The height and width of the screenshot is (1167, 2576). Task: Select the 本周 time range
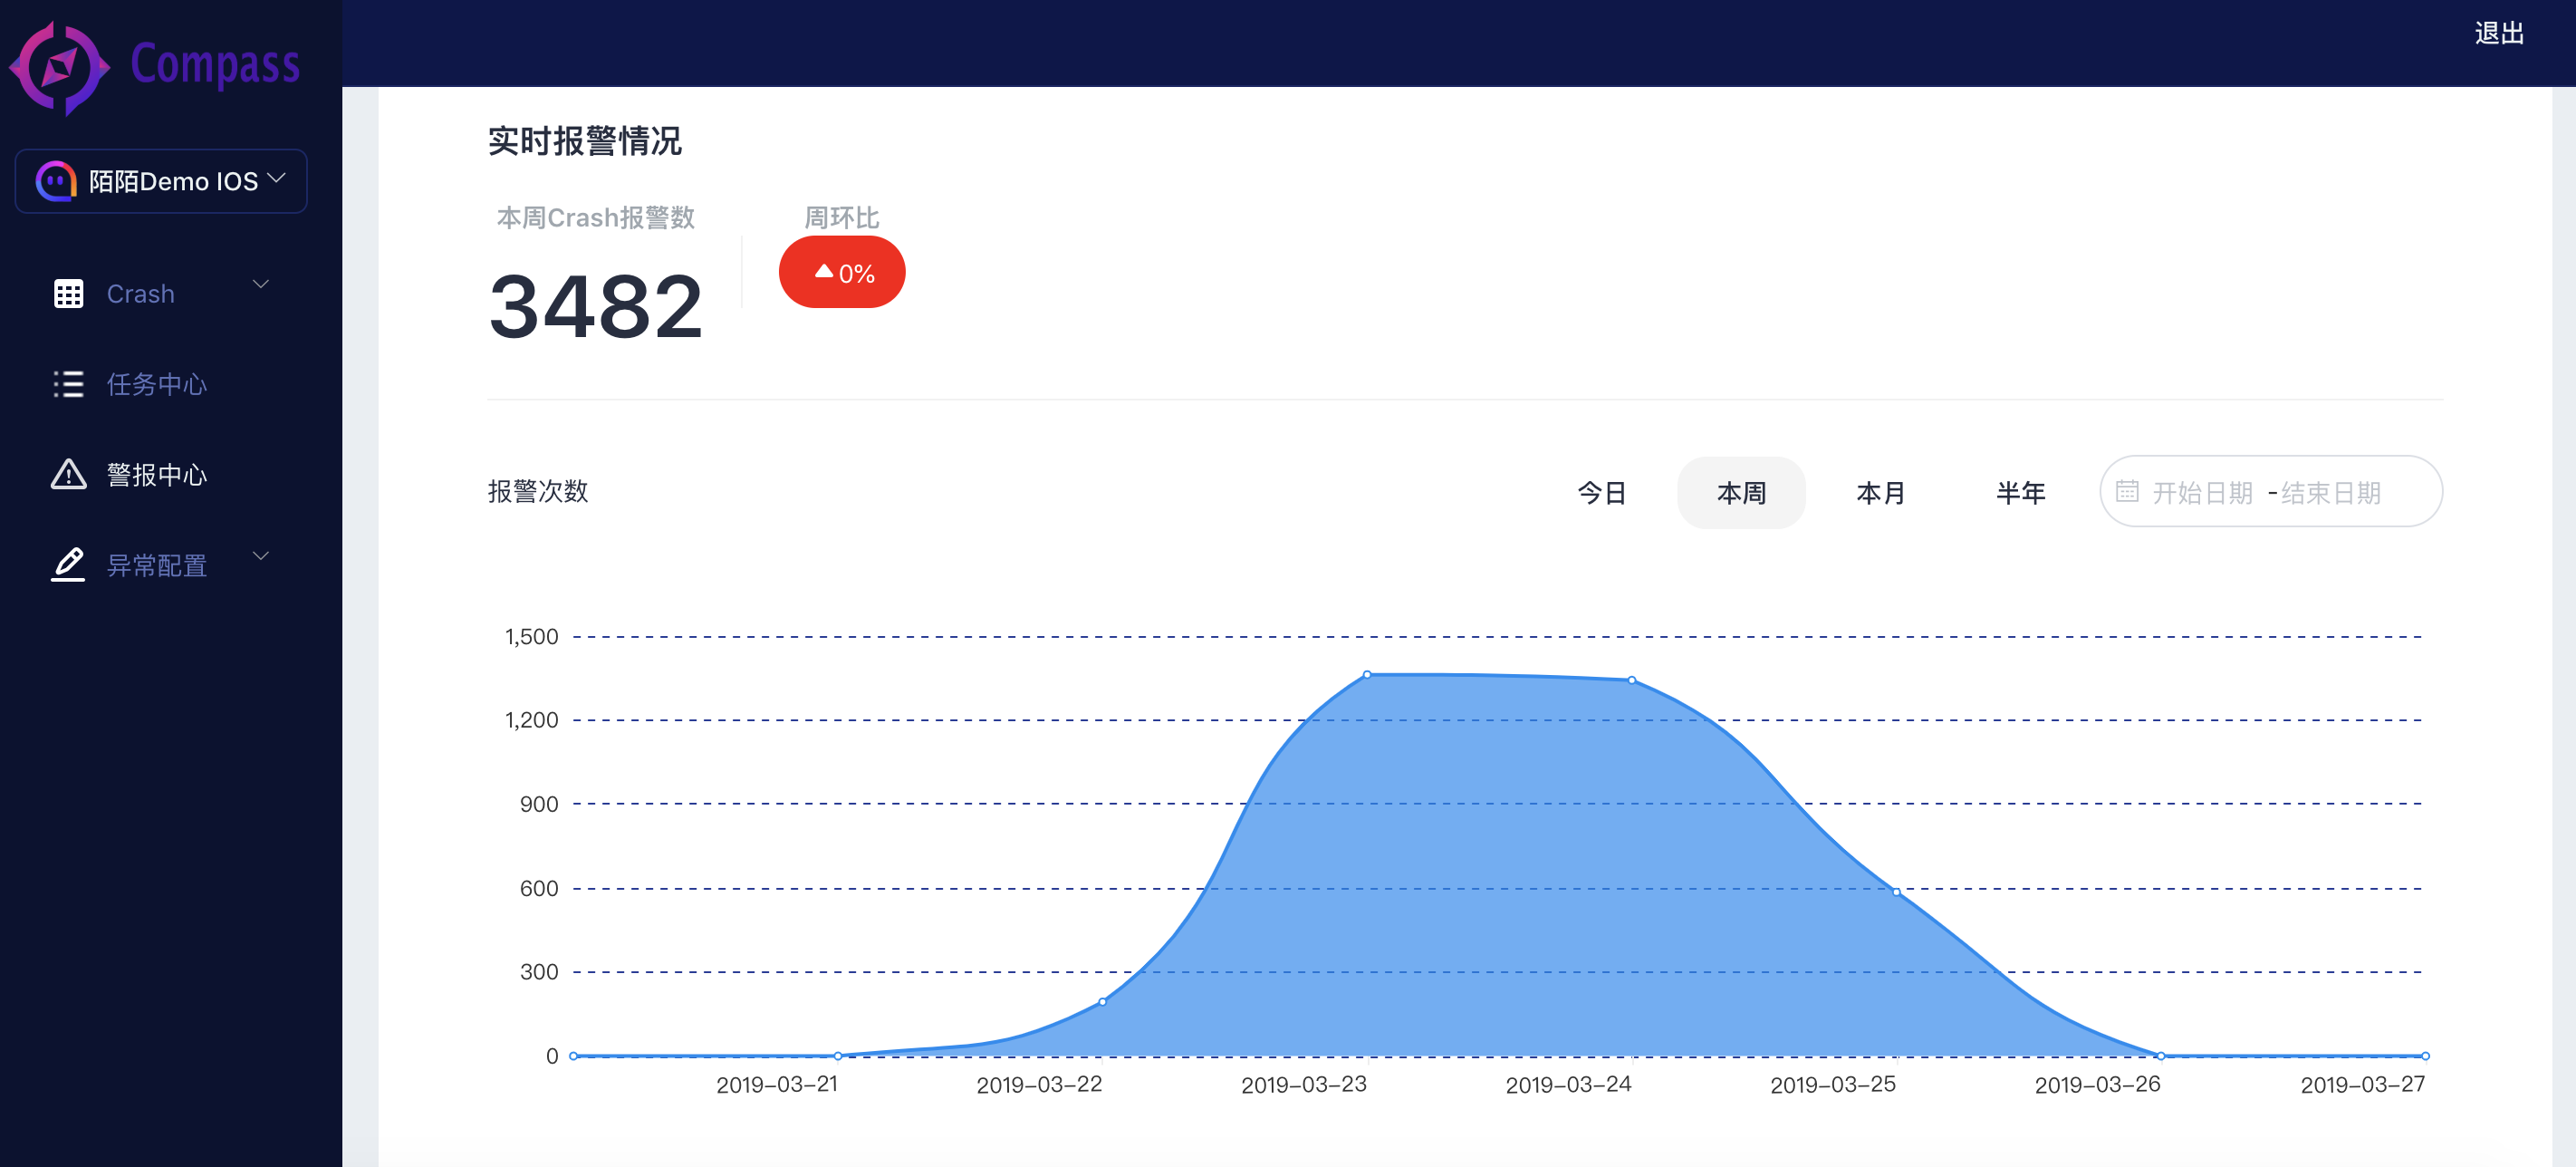[x=1741, y=493]
